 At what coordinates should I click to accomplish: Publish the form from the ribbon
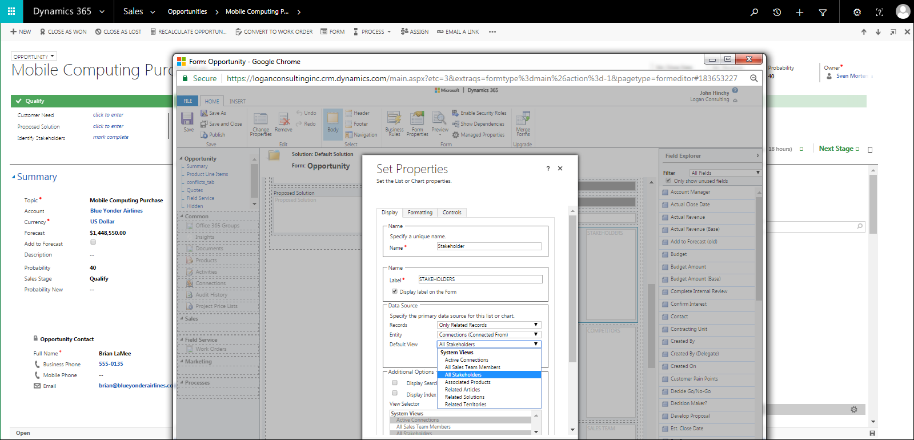pyautogui.click(x=212, y=135)
